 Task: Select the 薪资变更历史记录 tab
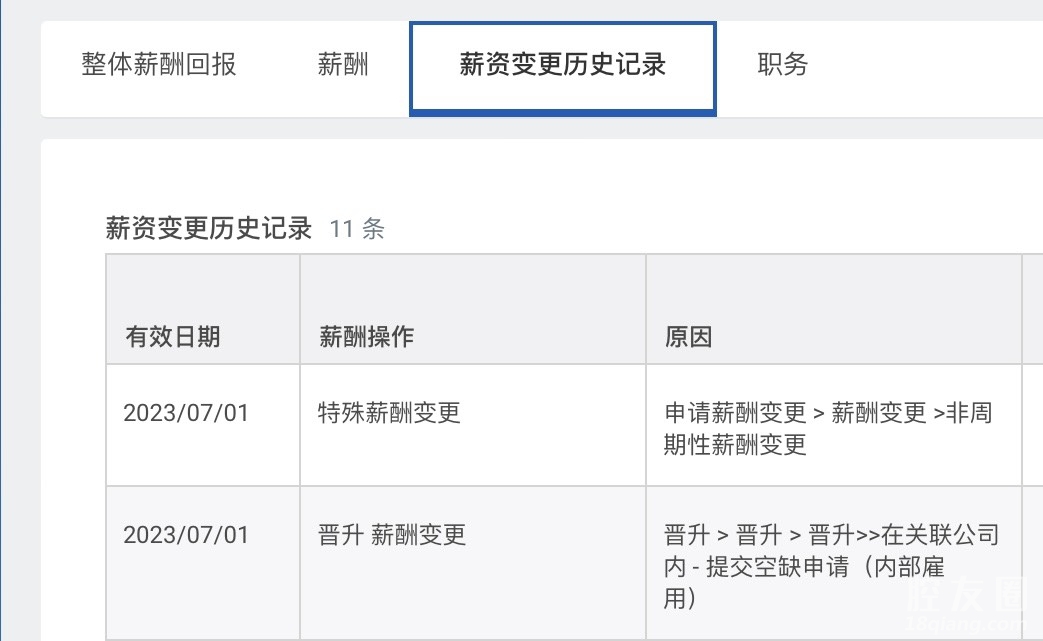[x=562, y=66]
